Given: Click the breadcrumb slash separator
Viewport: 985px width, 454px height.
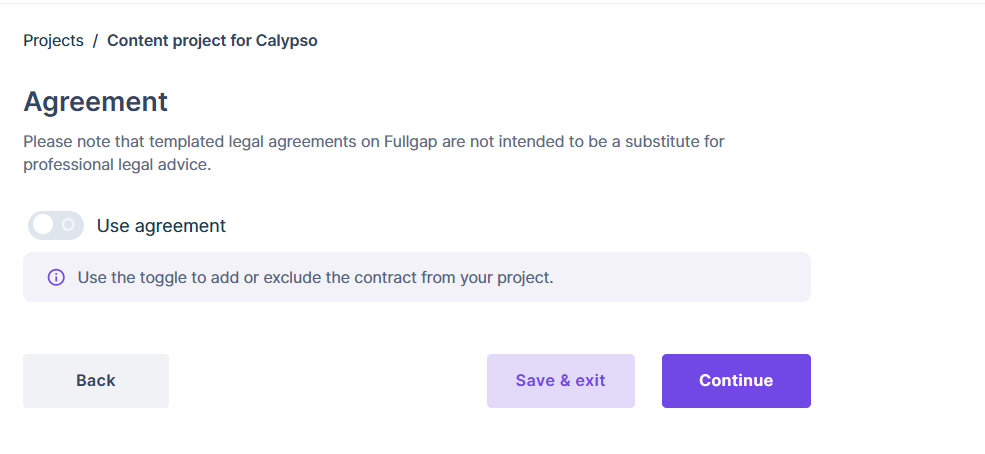Looking at the screenshot, I should pyautogui.click(x=95, y=40).
